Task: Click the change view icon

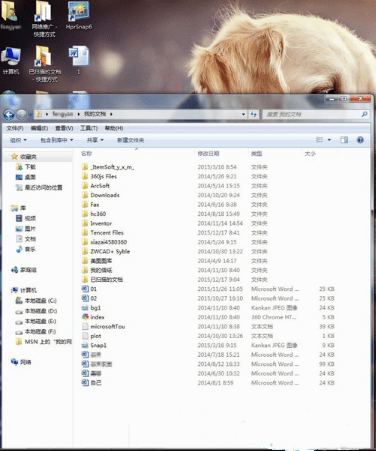Action: tap(320, 140)
